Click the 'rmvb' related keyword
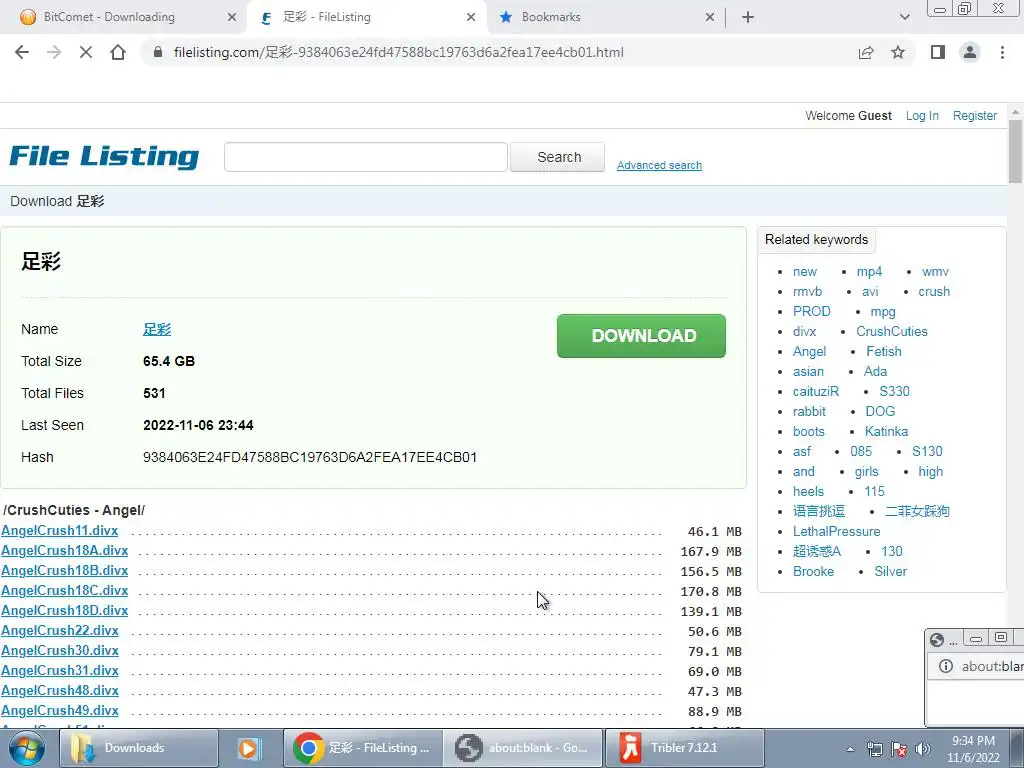 807,292
